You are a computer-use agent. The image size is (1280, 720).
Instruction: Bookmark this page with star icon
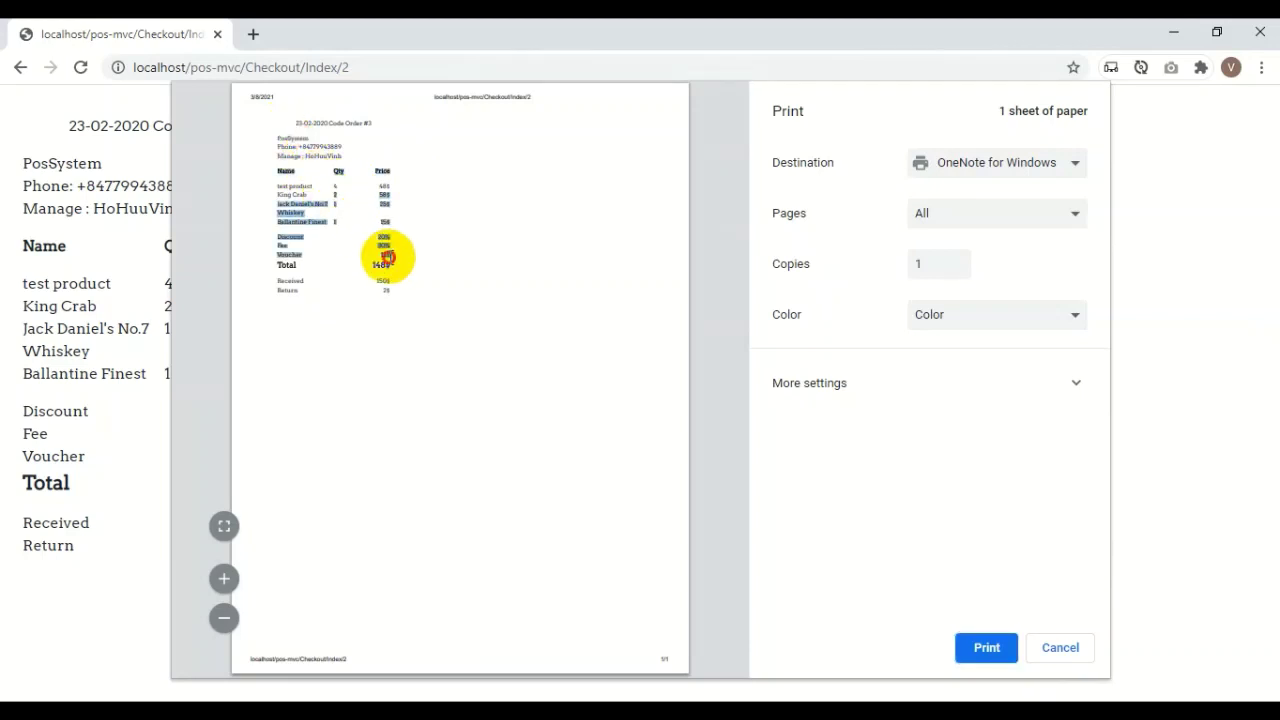click(1073, 67)
